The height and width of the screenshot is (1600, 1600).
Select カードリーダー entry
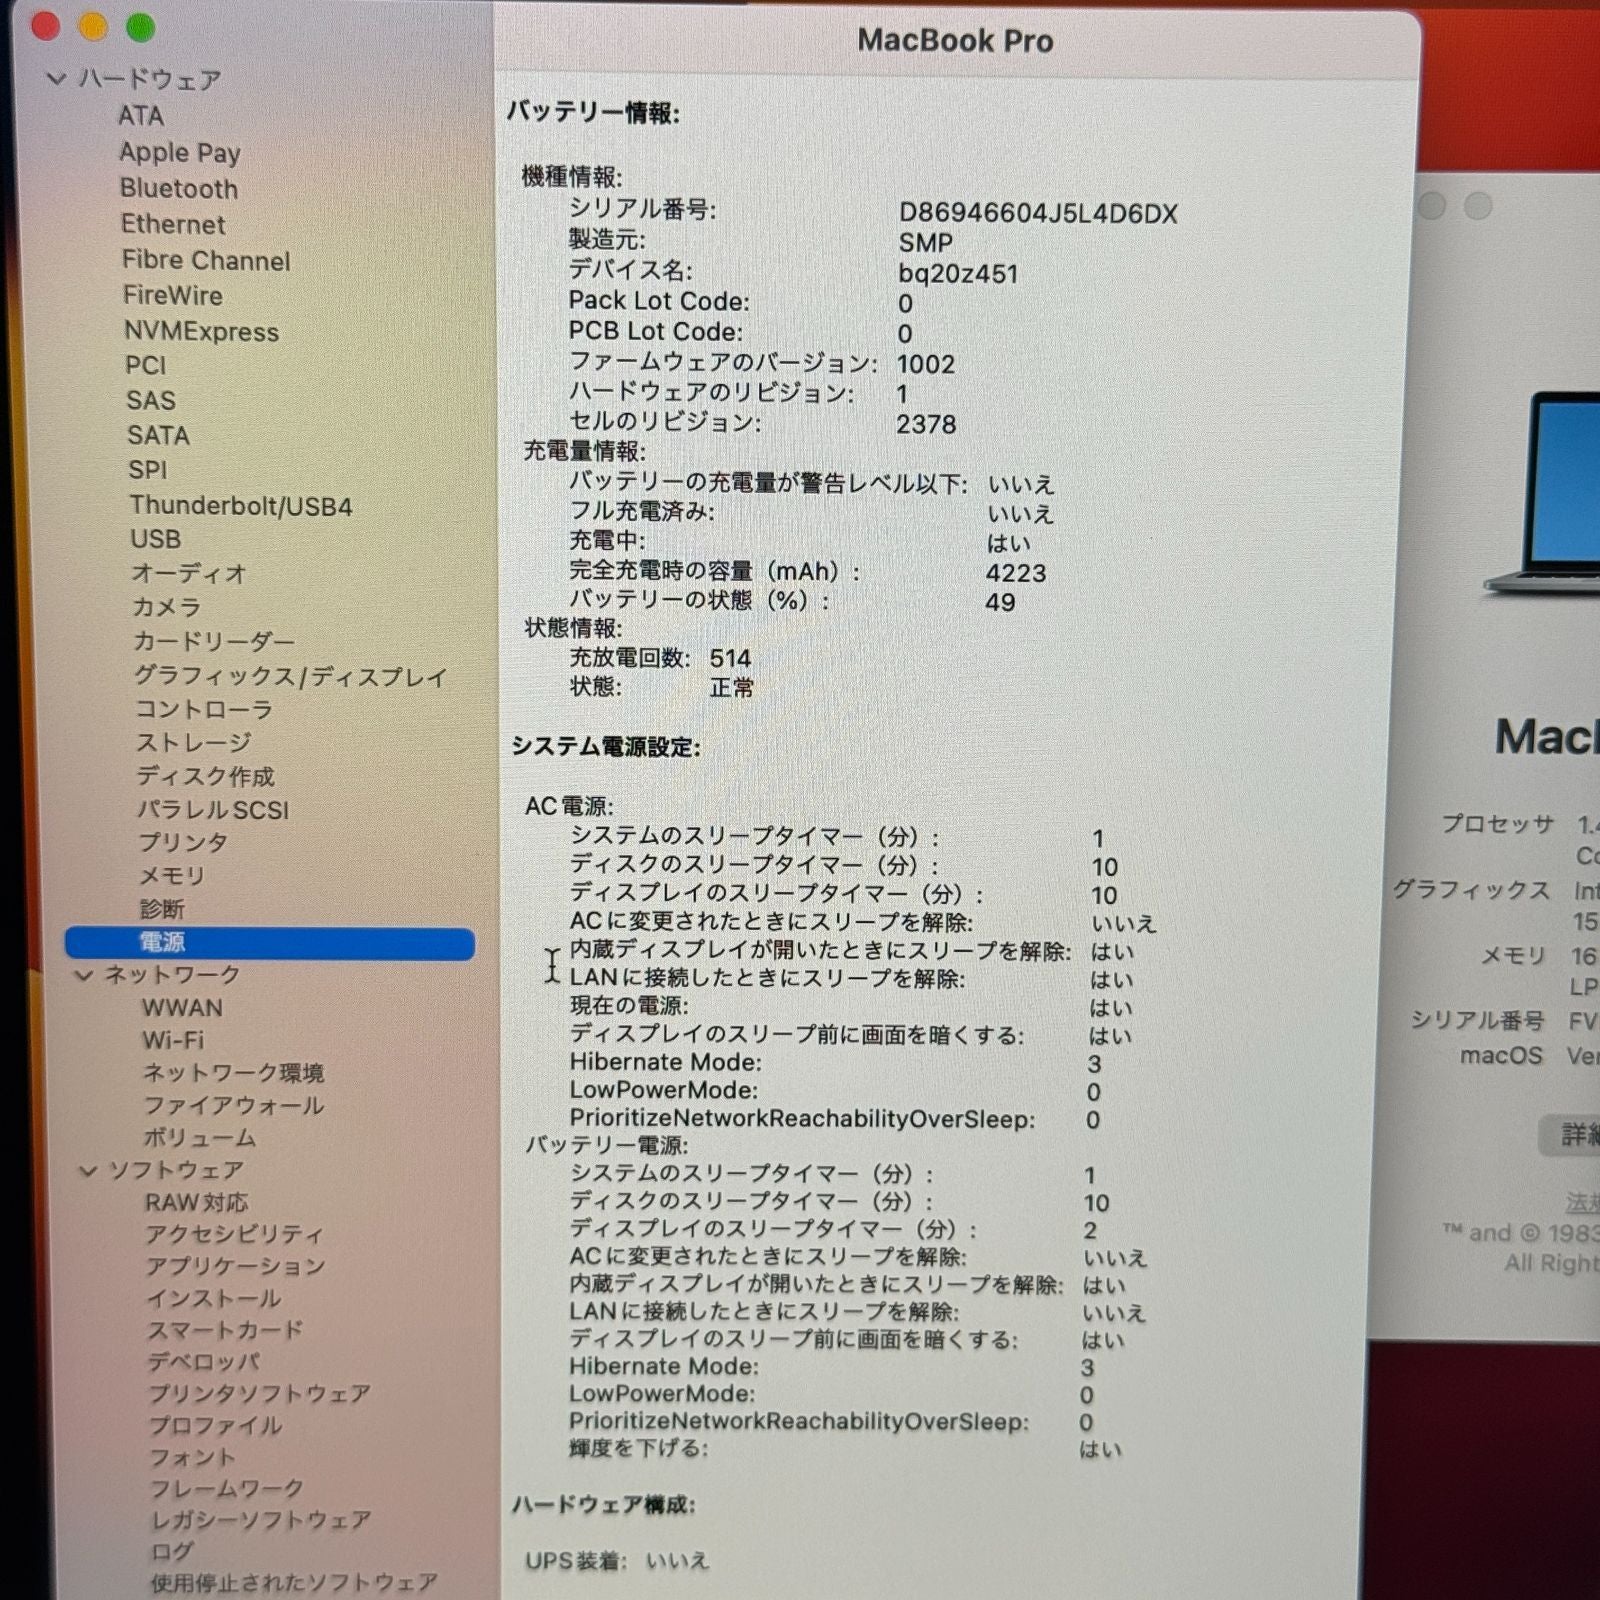tap(213, 642)
